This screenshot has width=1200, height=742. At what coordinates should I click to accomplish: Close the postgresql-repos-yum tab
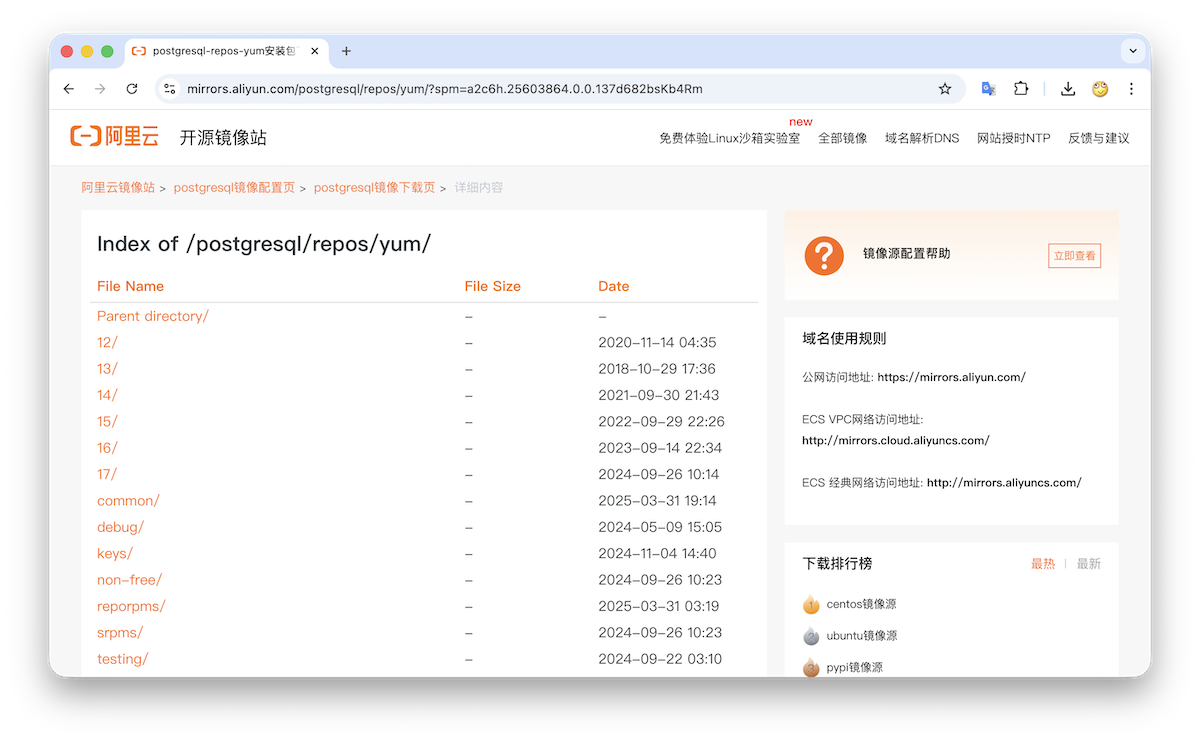[x=314, y=51]
